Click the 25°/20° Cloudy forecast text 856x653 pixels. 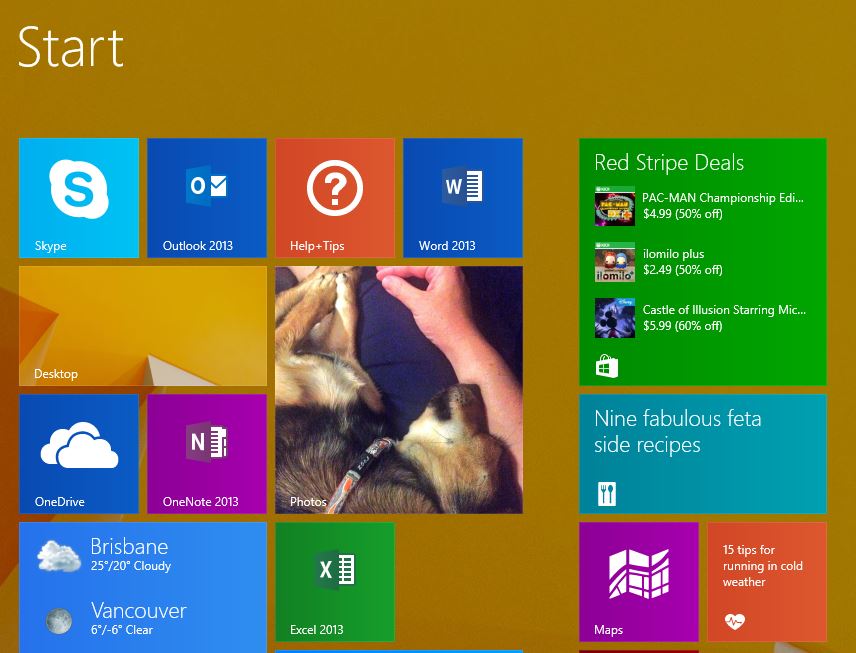(x=131, y=566)
